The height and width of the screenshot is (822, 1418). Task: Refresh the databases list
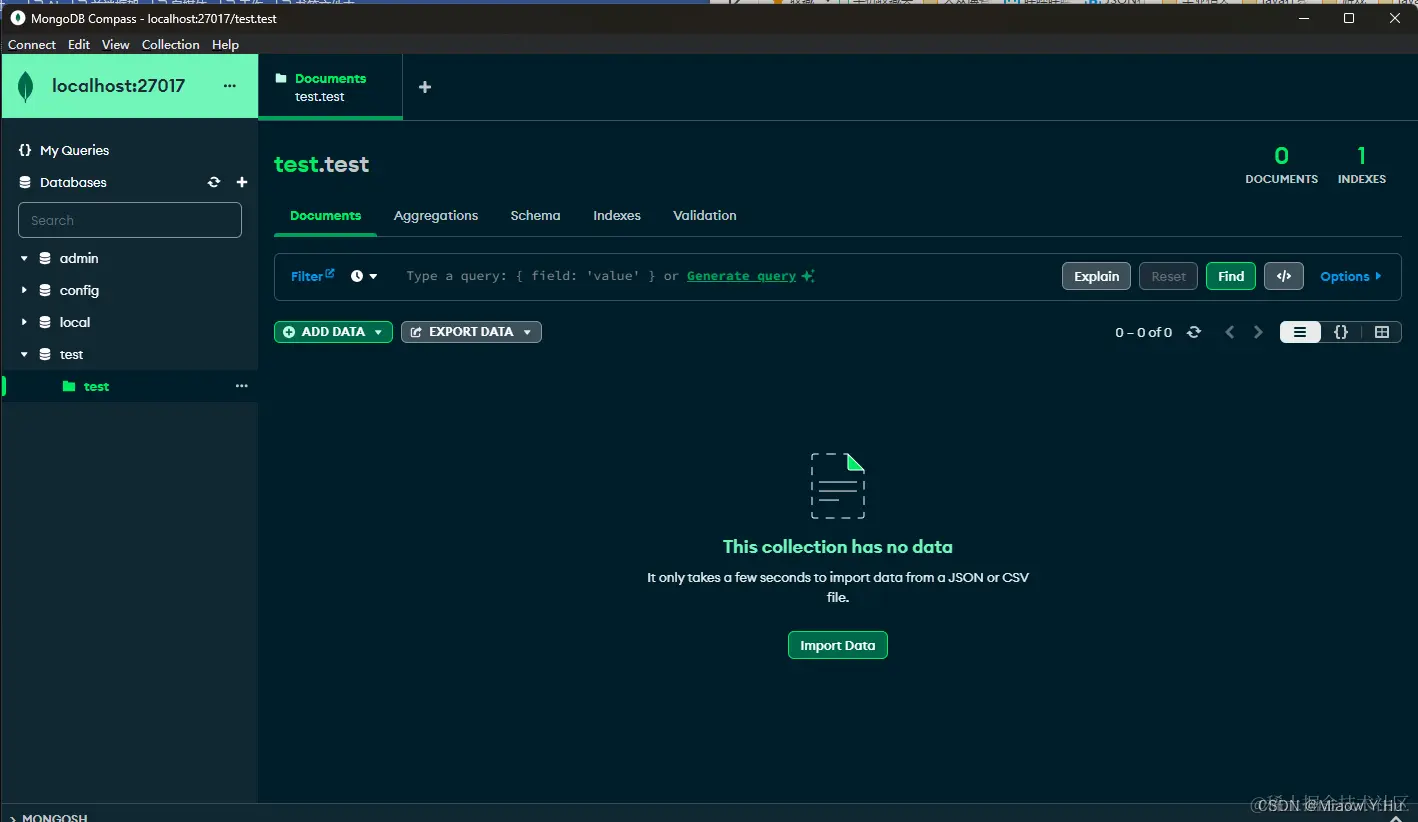[213, 182]
